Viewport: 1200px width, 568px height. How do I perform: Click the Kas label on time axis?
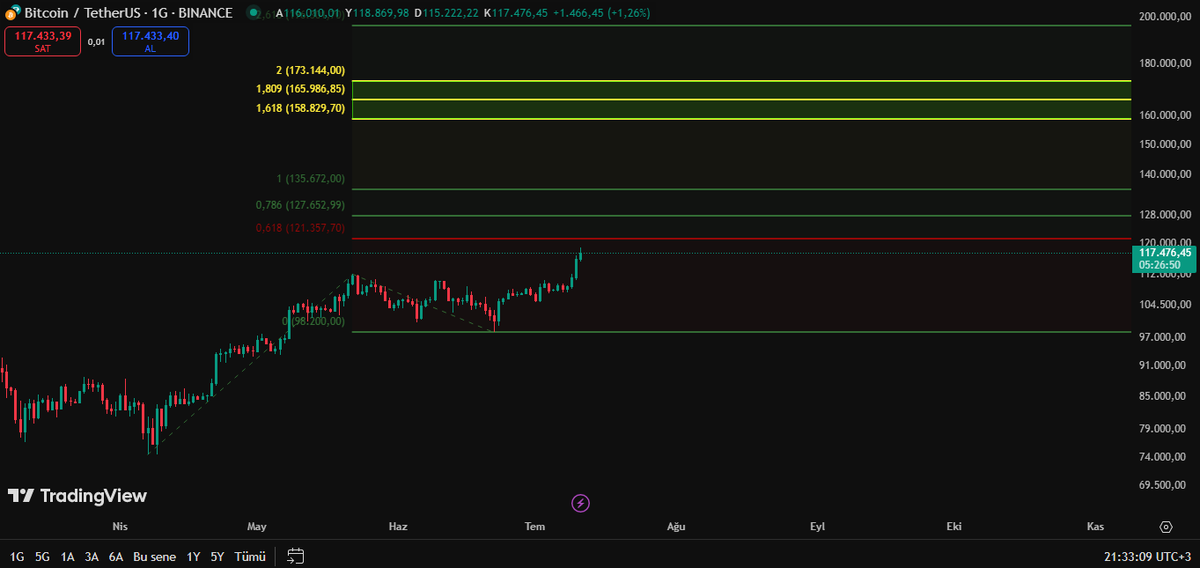[x=1095, y=526]
